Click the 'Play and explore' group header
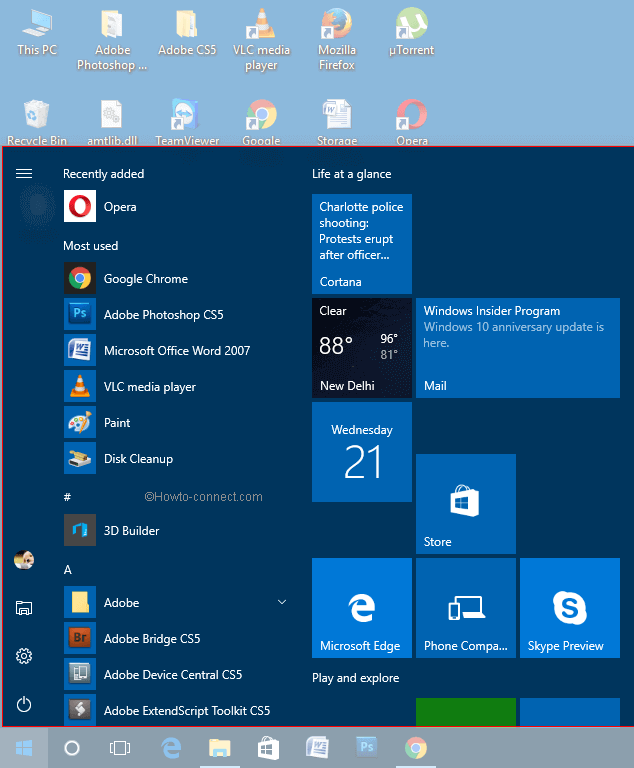The image size is (634, 768). pyautogui.click(x=355, y=678)
